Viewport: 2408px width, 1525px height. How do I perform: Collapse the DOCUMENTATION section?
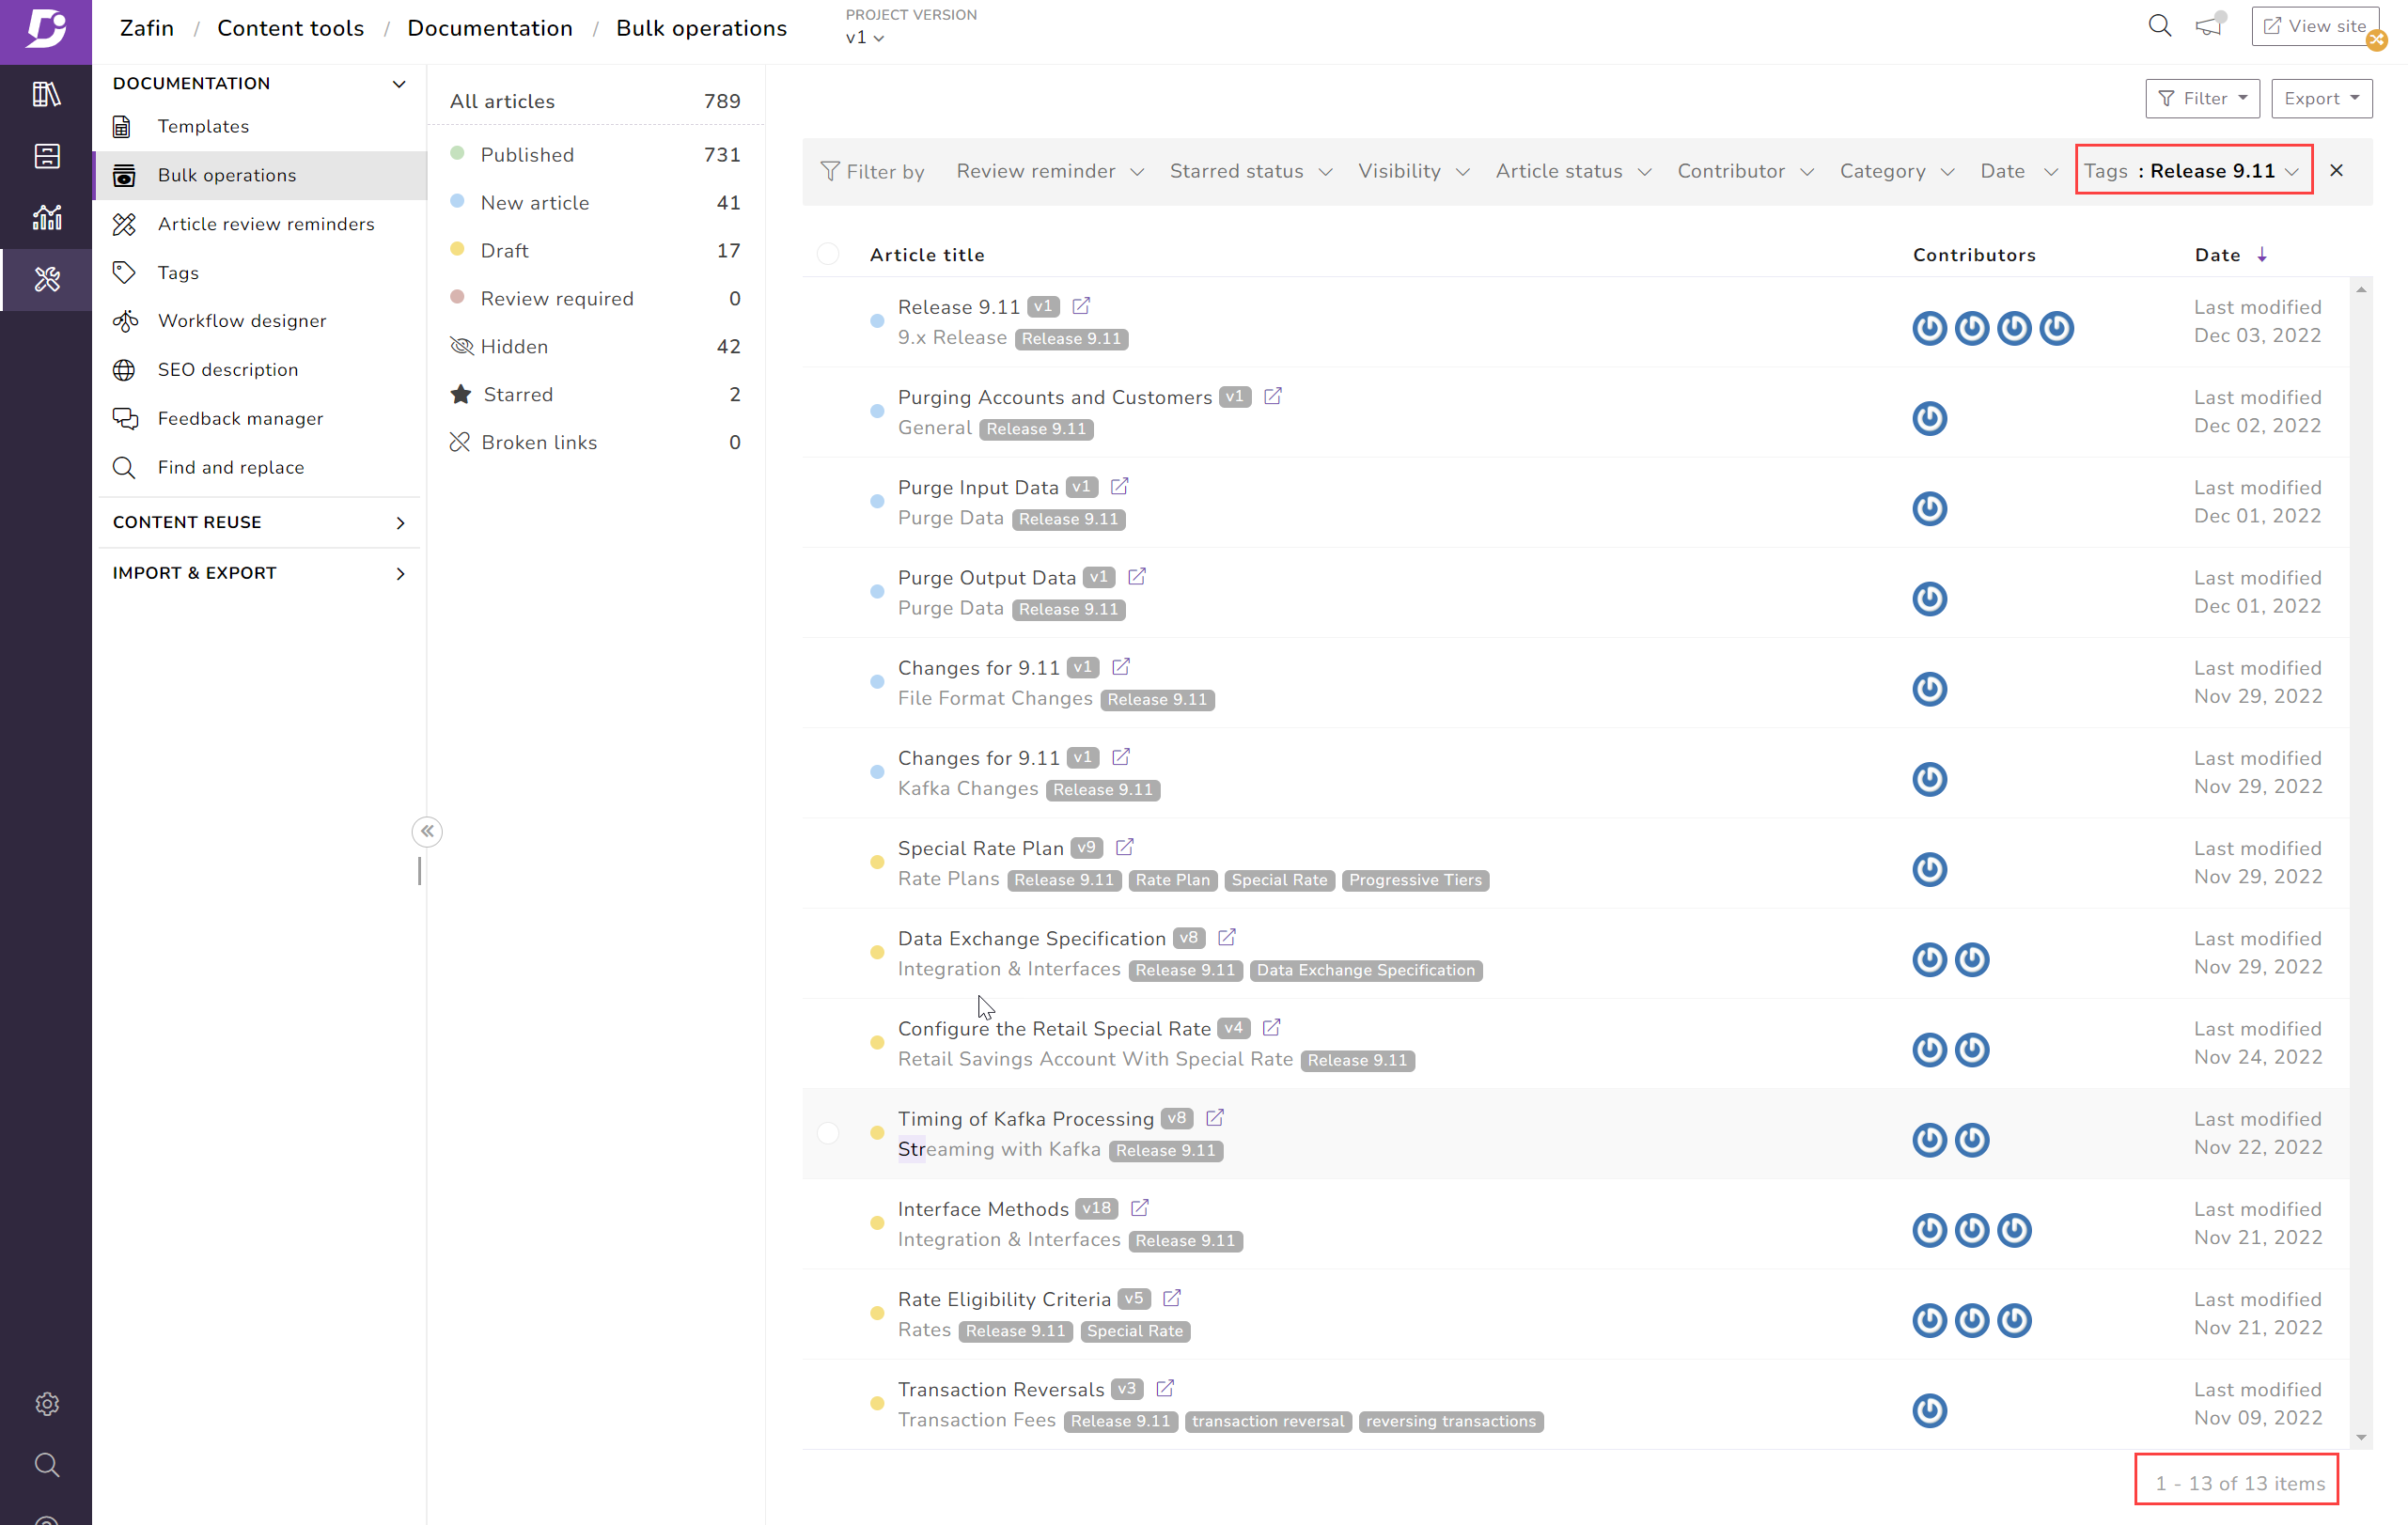click(398, 83)
